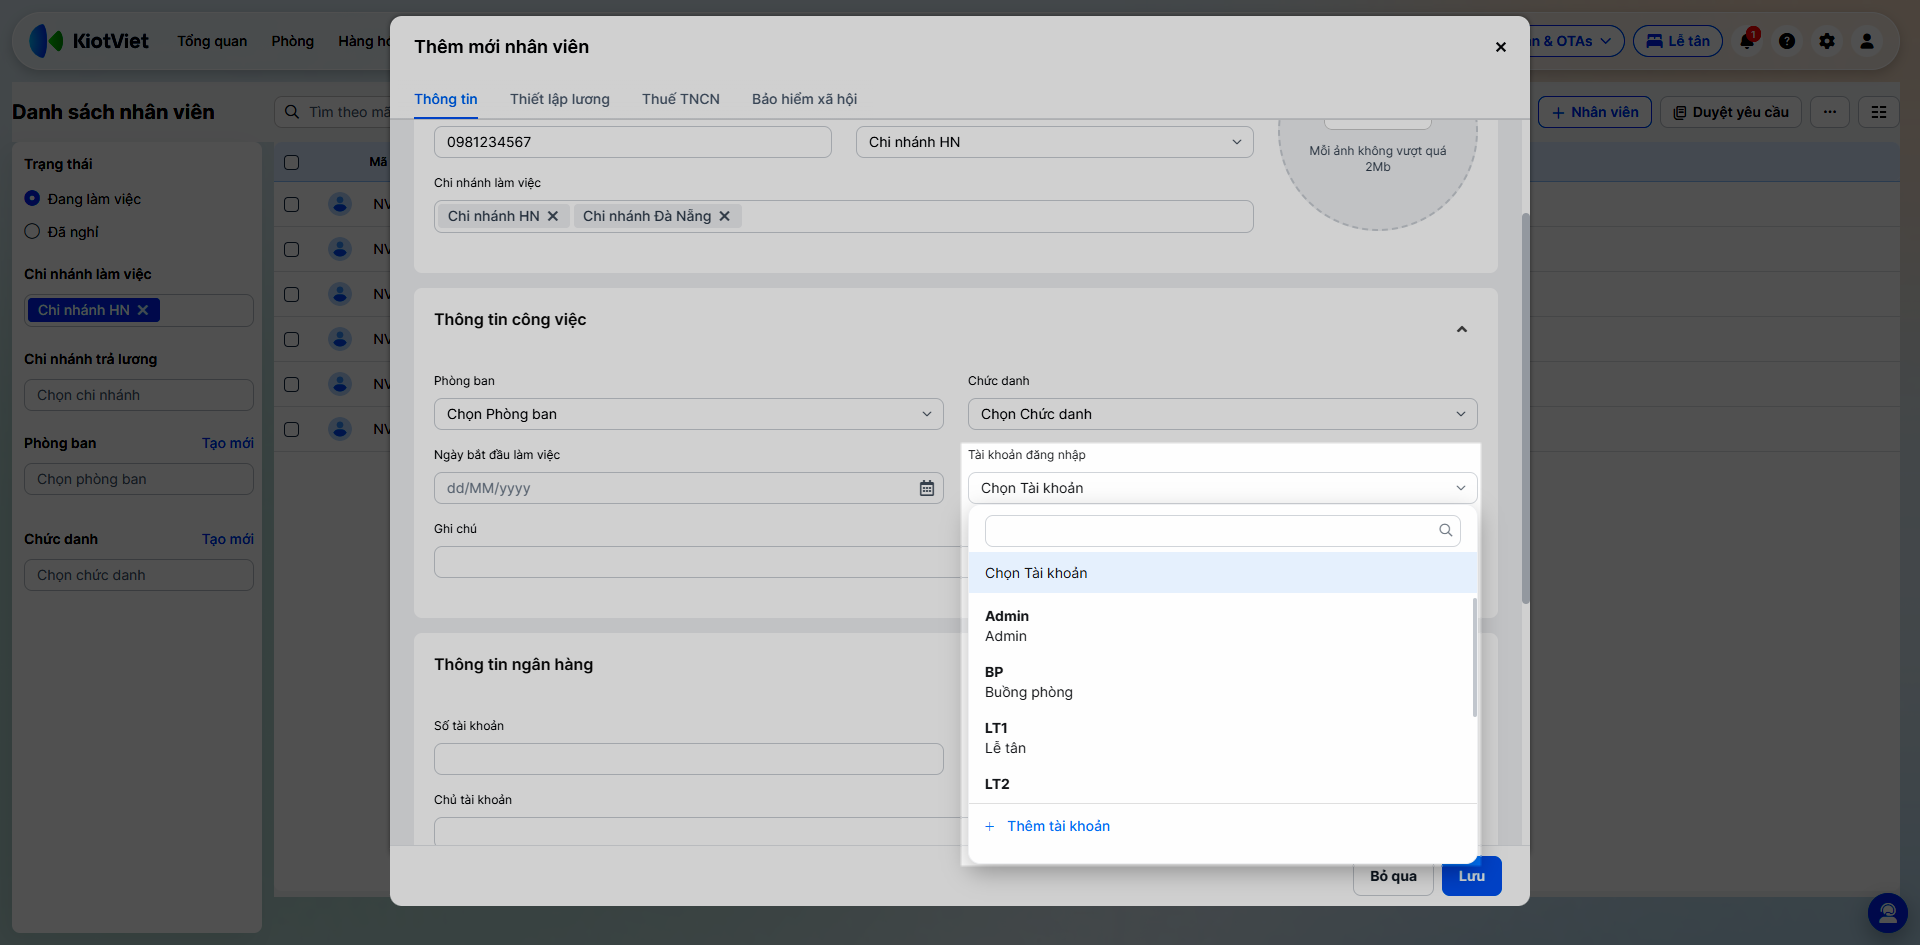Collapse the Chọn Tài khoản dropdown

1222,488
